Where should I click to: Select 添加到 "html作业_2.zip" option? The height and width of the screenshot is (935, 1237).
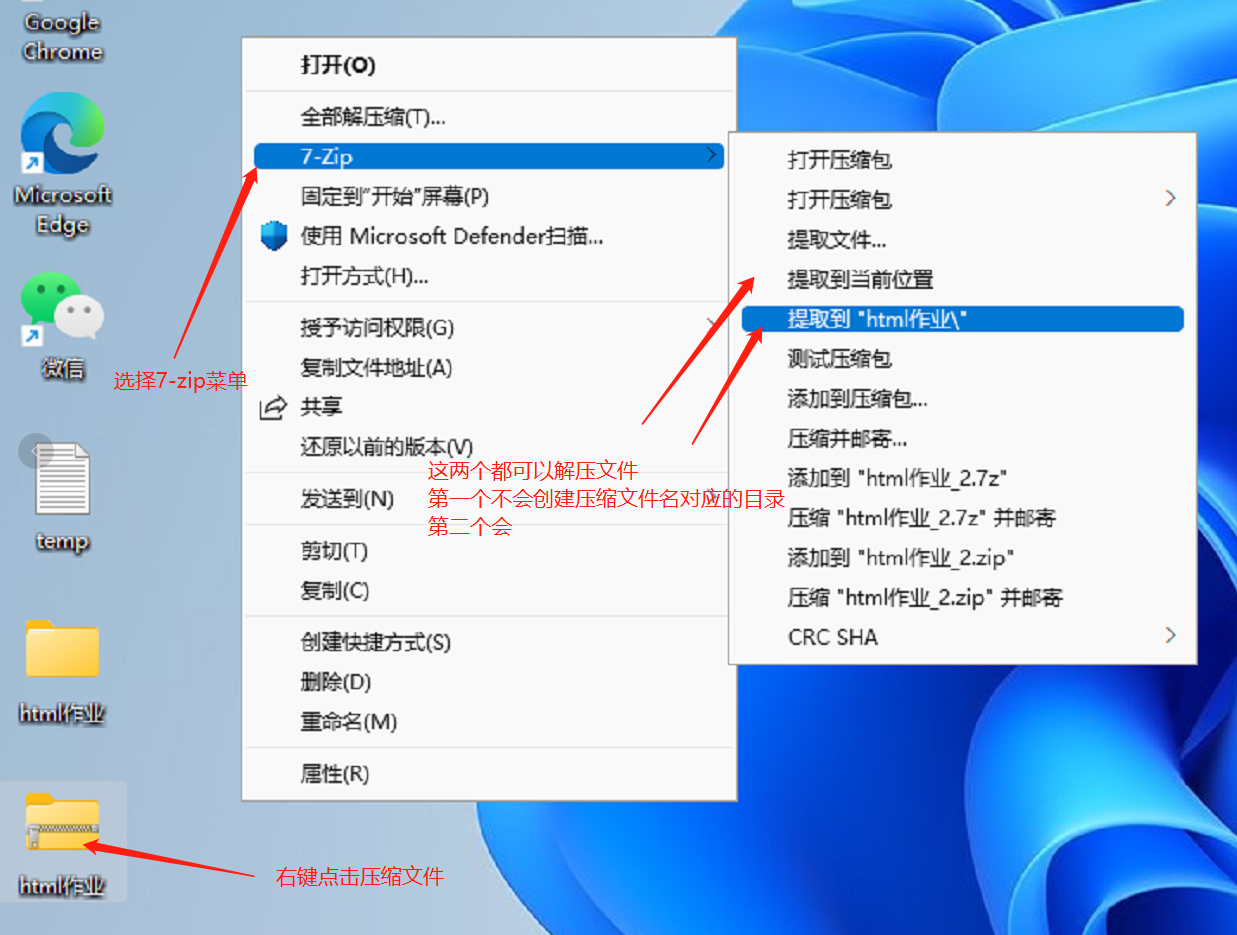coord(901,557)
